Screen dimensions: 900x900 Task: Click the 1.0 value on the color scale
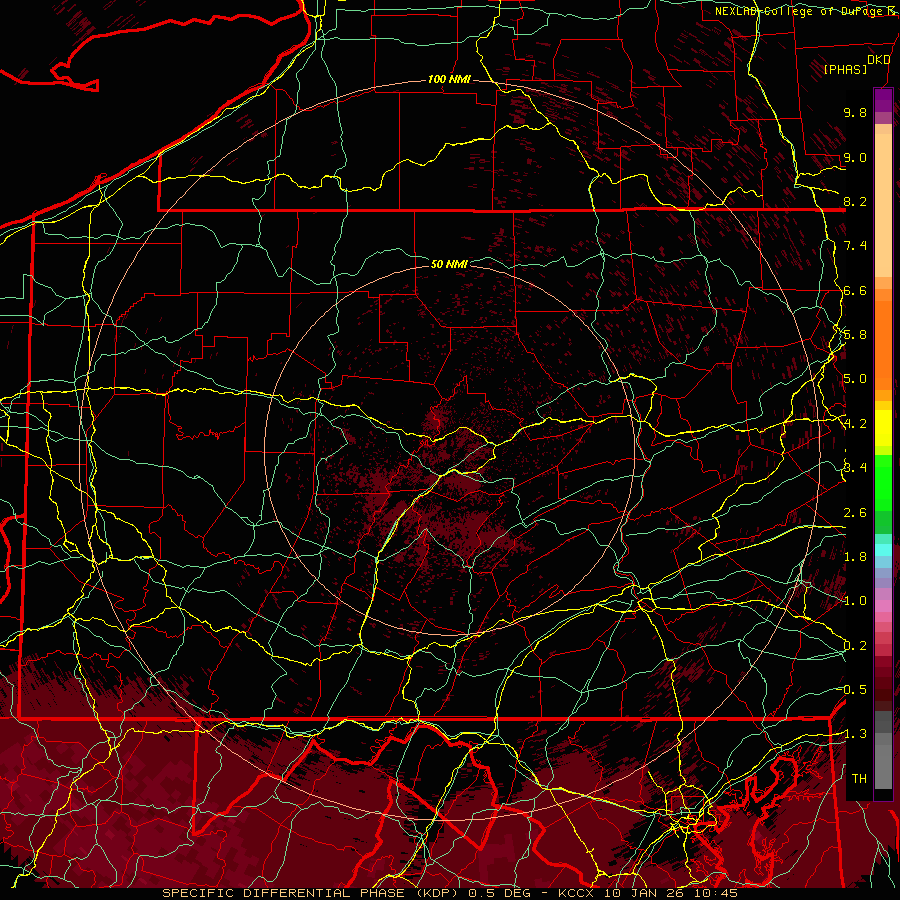pyautogui.click(x=855, y=600)
